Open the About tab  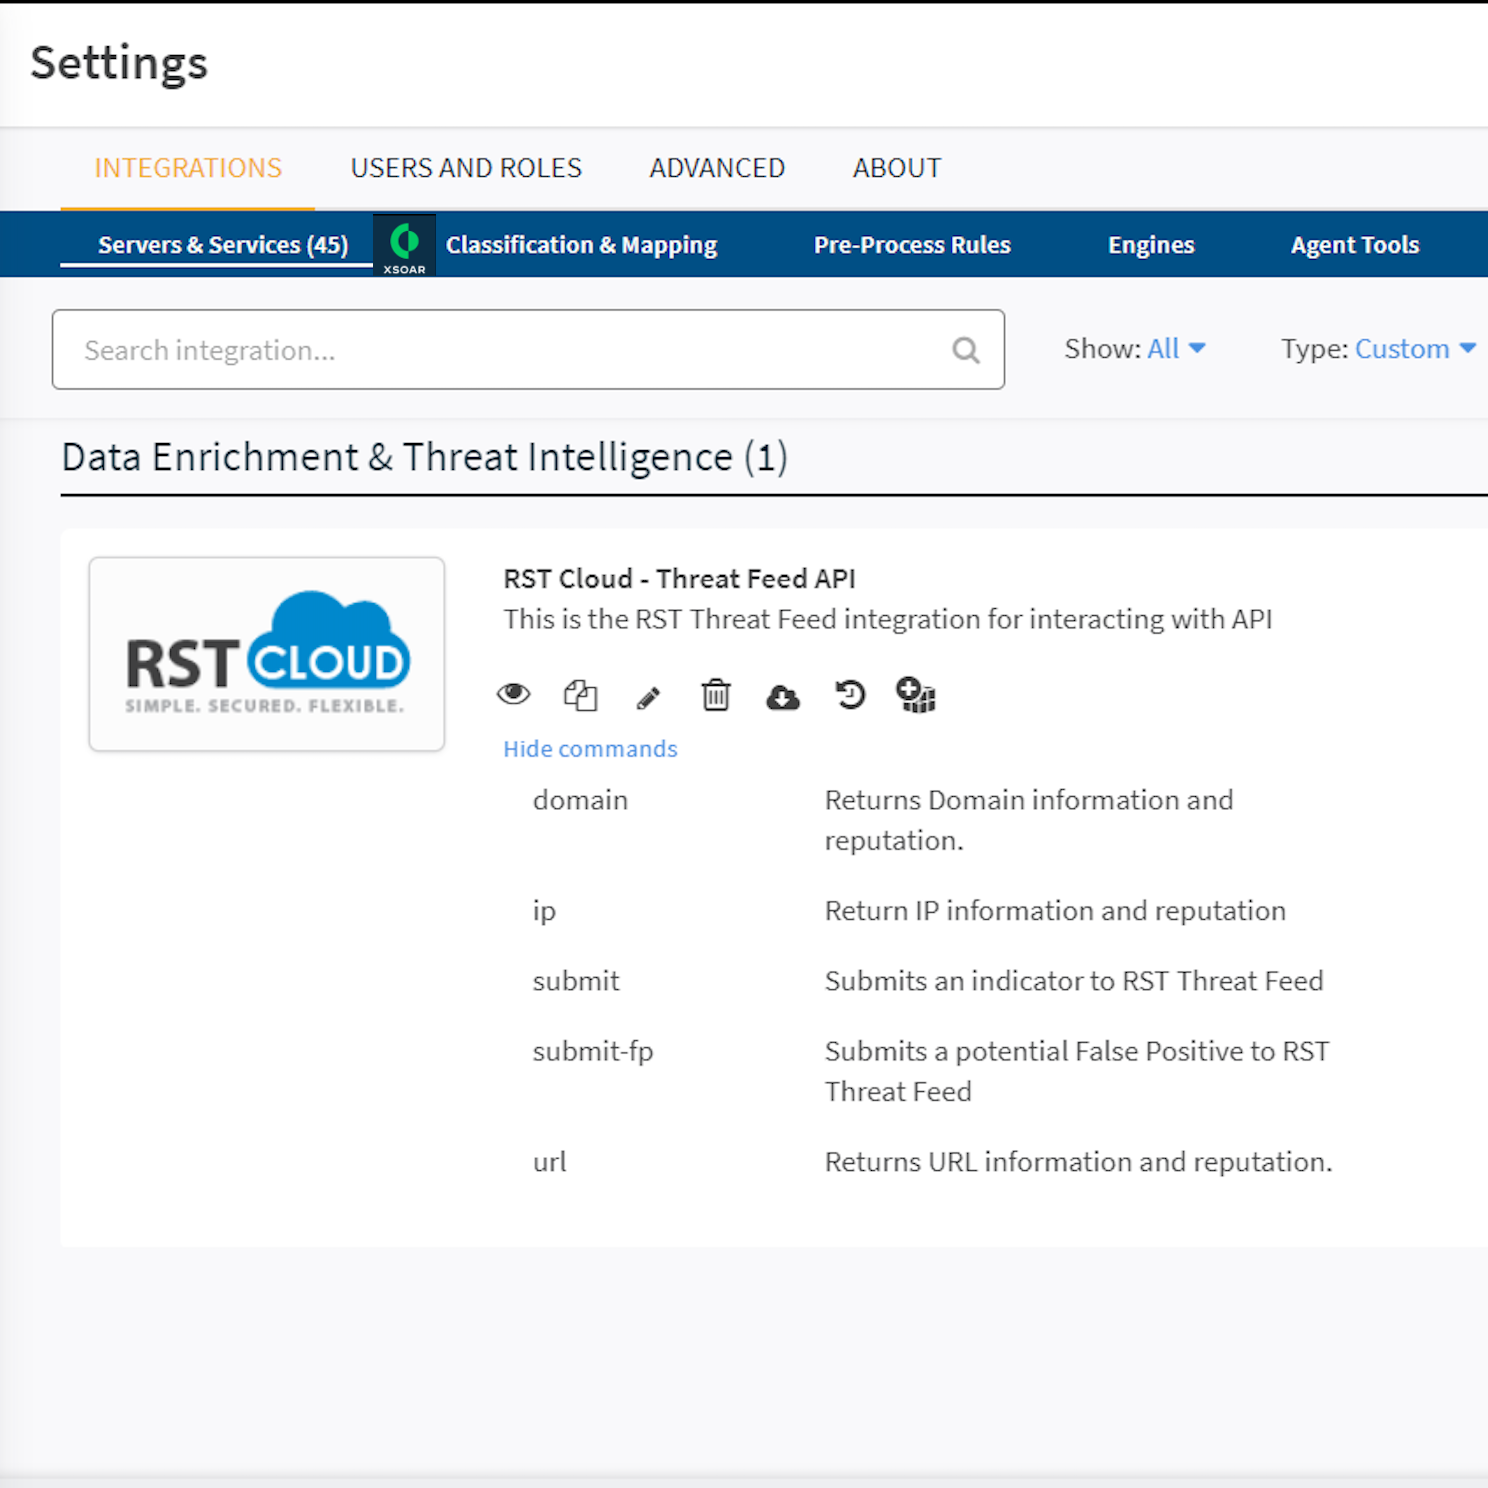[897, 168]
